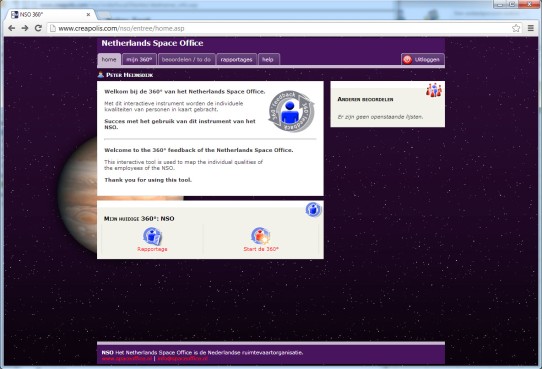542x369 pixels.
Task: Open the spaceoffice website link in footer
Action: pos(127,359)
